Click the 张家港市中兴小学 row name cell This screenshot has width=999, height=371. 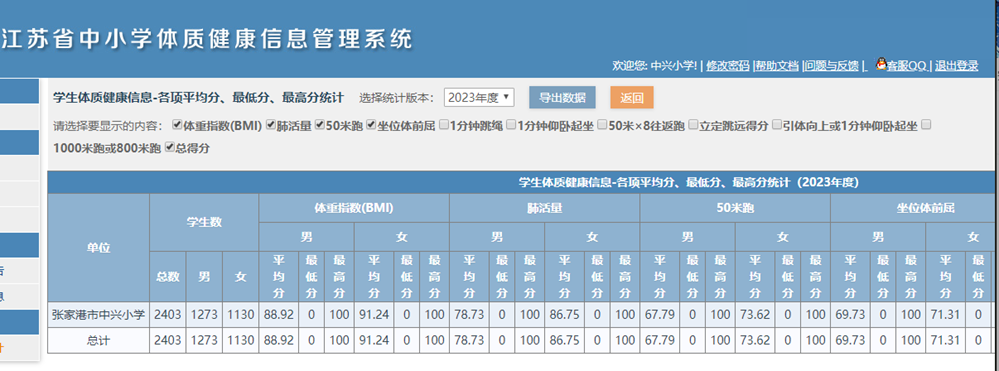pos(99,315)
